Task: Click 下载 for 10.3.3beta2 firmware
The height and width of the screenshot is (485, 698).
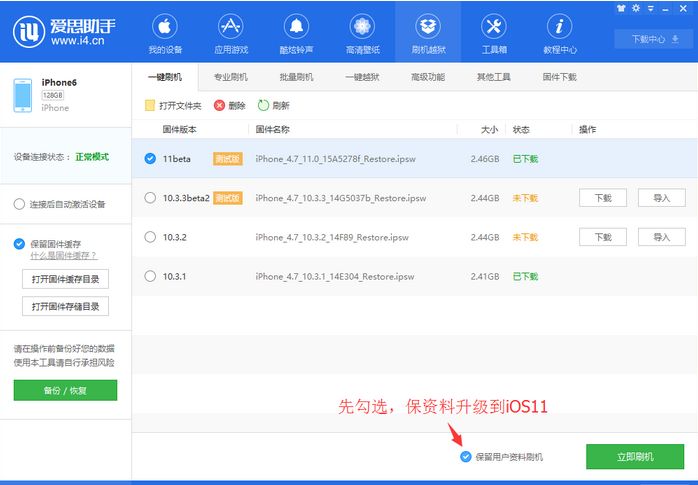Action: 603,198
